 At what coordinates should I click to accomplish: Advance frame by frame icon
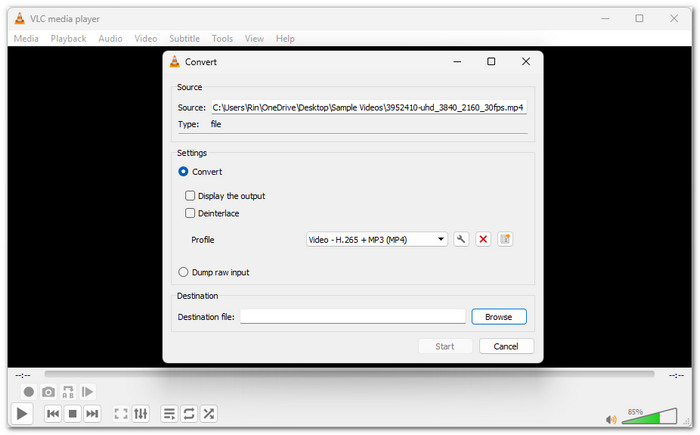click(88, 392)
